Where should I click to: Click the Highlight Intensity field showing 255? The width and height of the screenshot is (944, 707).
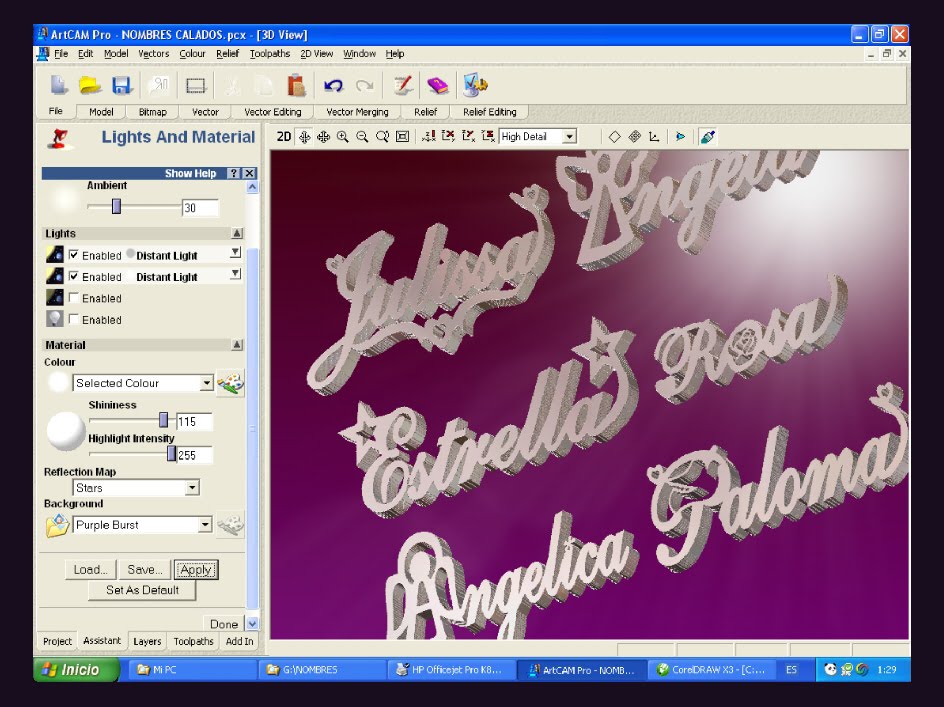(x=194, y=455)
